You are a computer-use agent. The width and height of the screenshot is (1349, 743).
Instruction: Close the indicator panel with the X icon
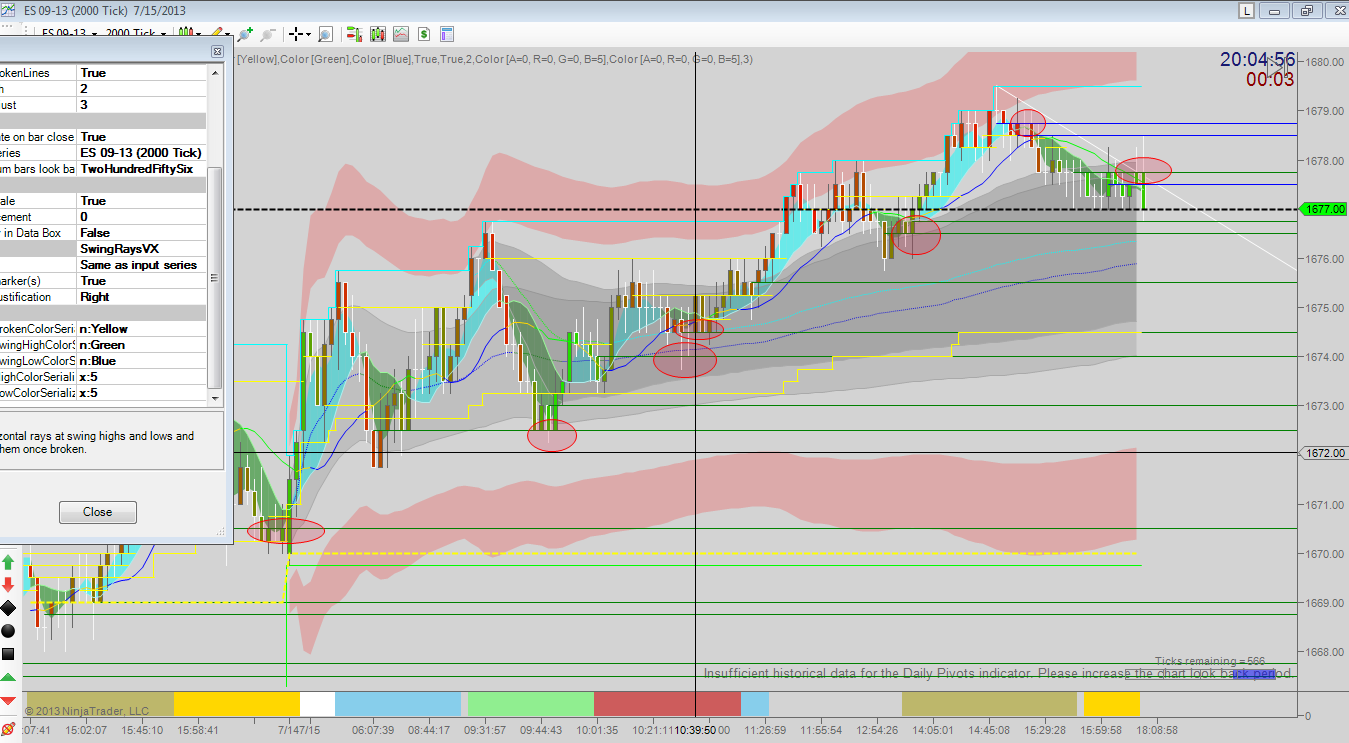tap(217, 51)
